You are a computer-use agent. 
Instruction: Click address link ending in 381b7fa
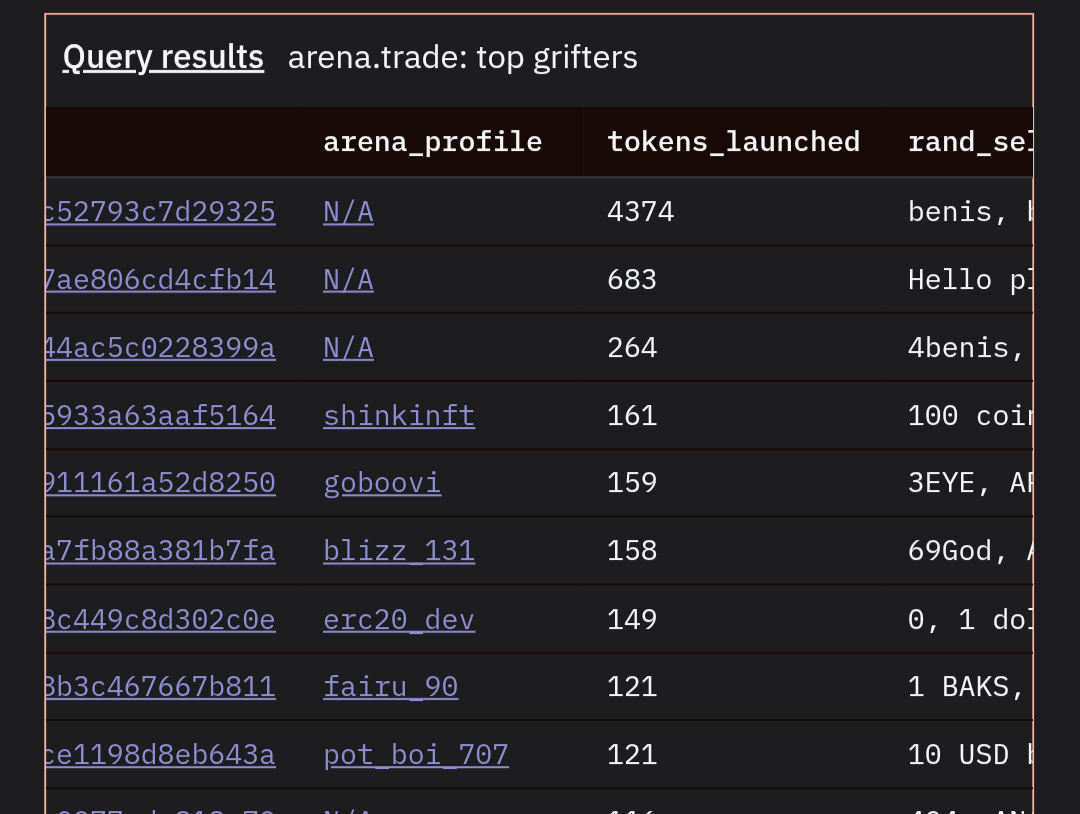(161, 551)
